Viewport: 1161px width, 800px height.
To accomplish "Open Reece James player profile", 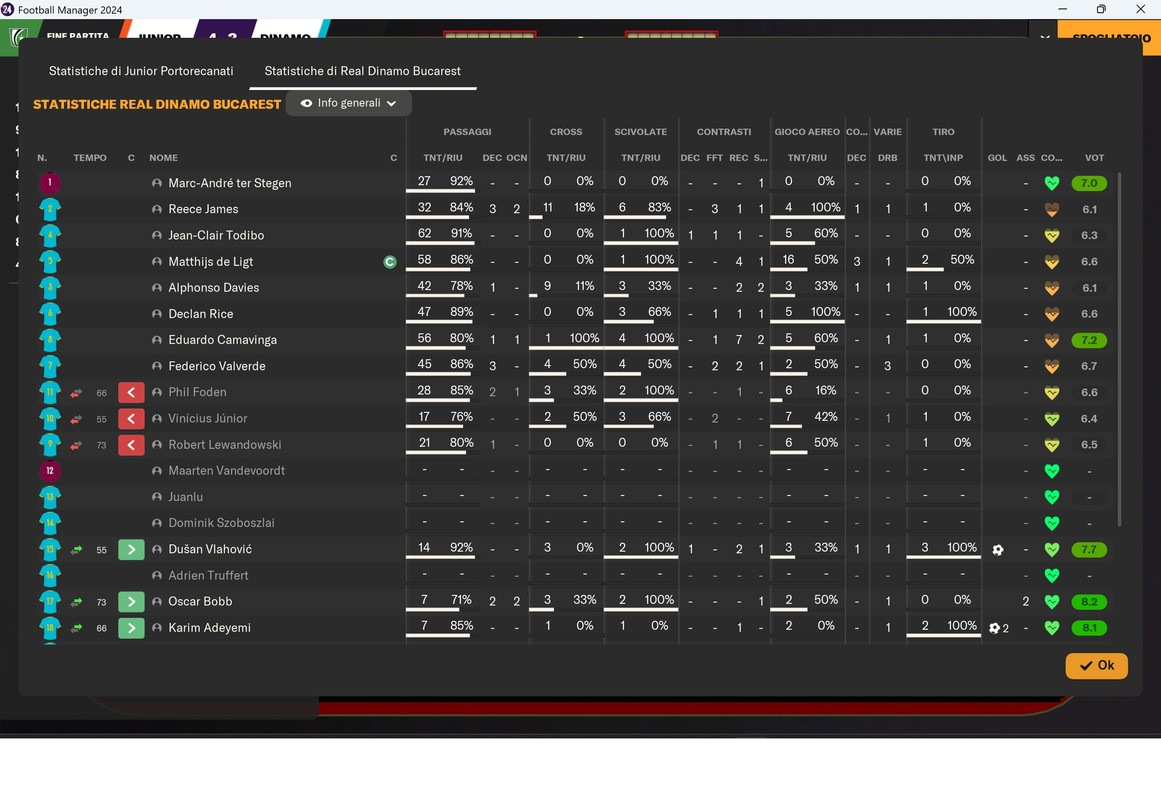I will [203, 209].
